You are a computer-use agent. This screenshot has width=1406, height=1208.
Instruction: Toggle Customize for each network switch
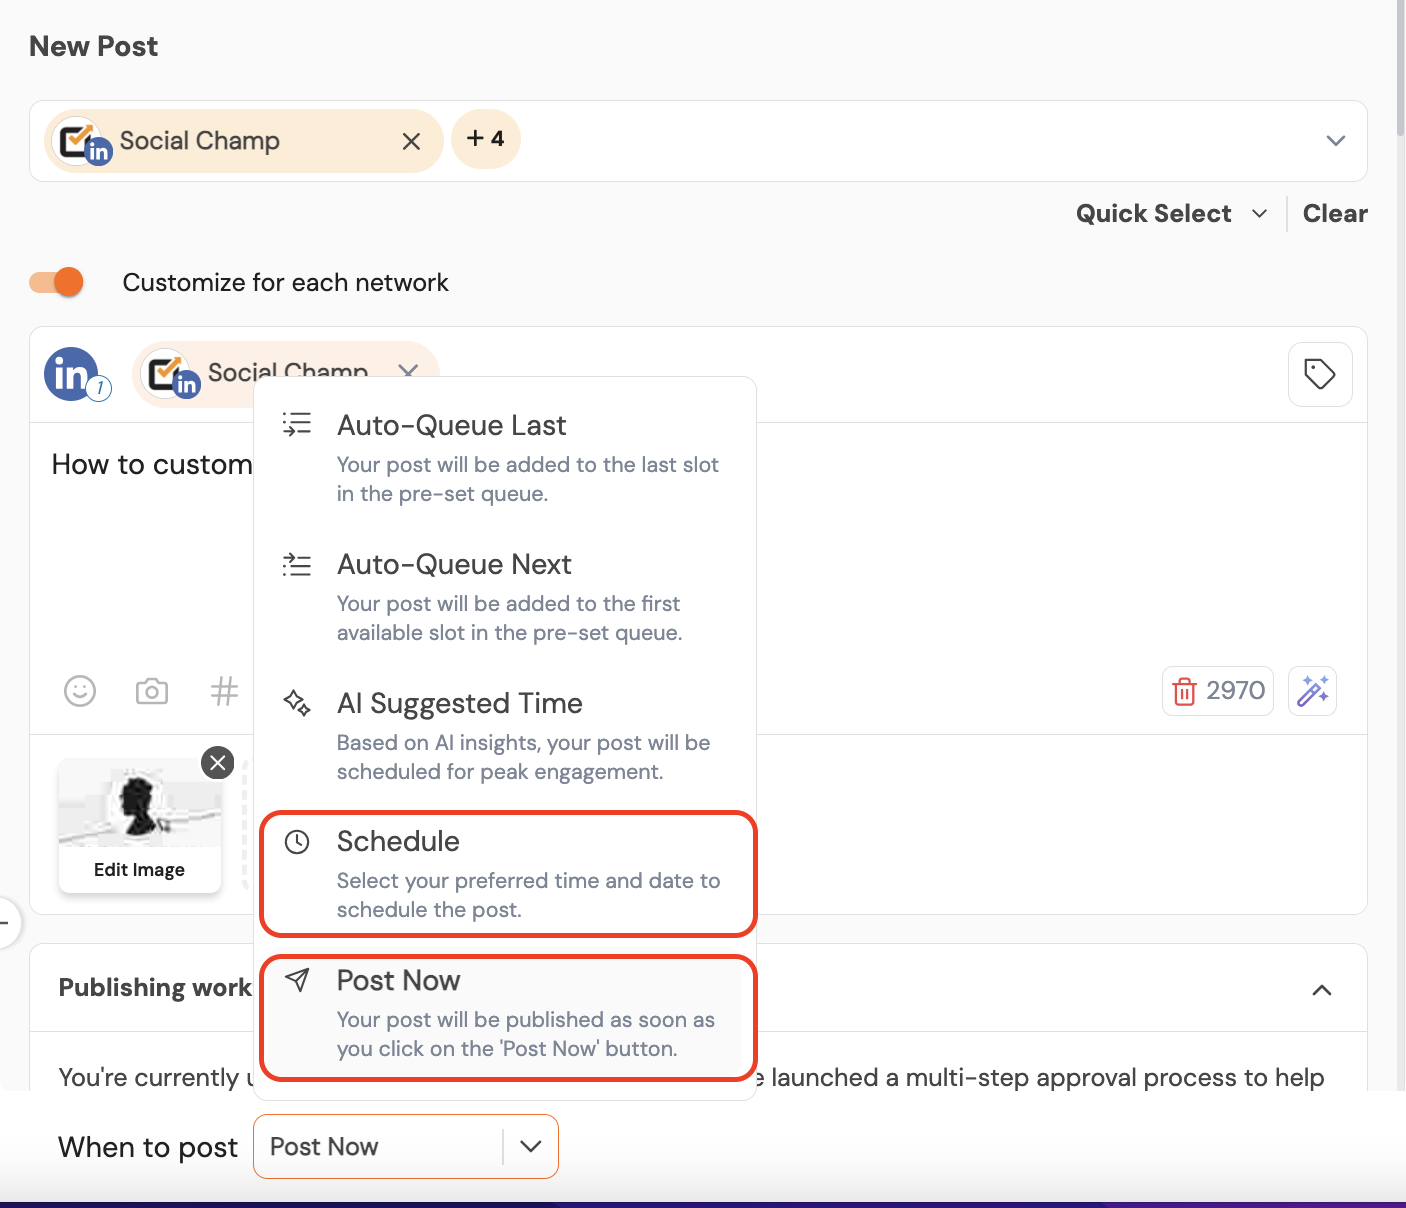pyautogui.click(x=57, y=283)
